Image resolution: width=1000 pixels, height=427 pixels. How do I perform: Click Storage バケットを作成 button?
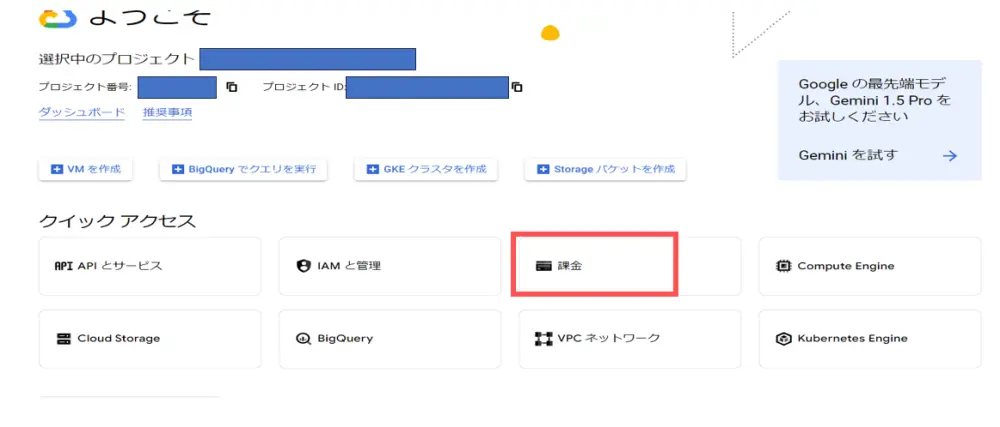[605, 170]
